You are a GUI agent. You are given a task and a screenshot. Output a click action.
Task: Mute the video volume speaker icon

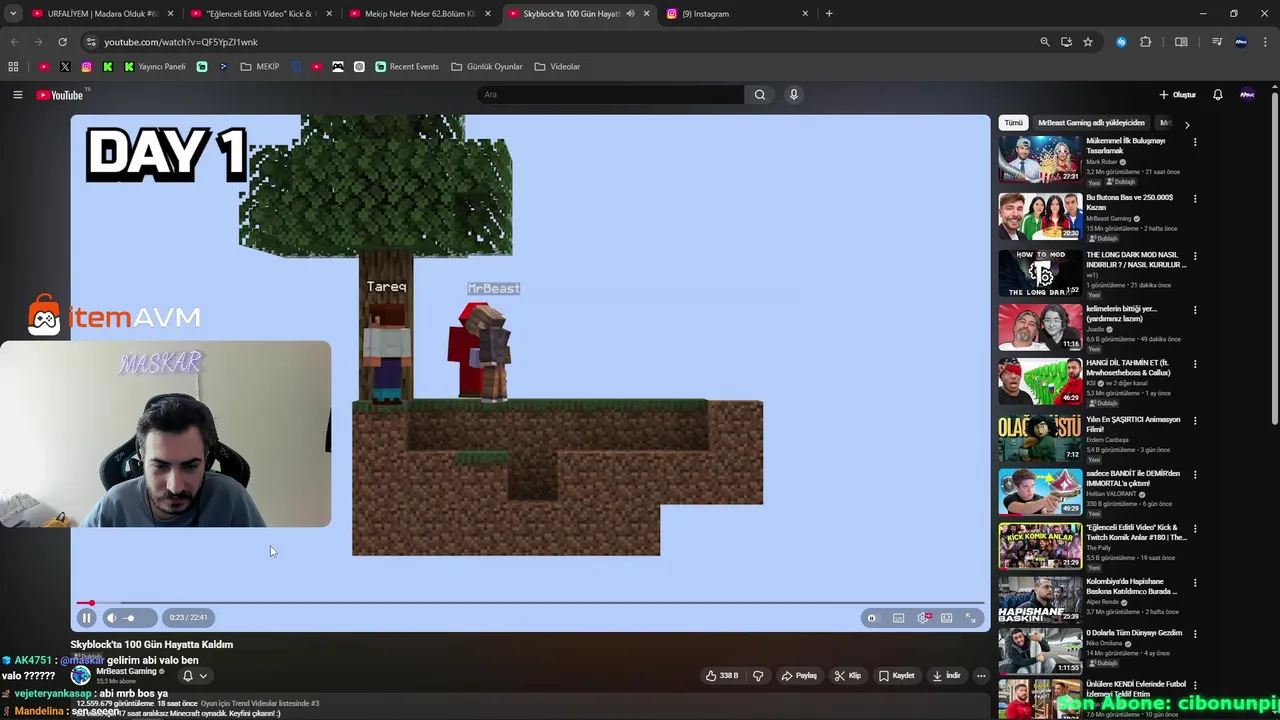point(112,618)
